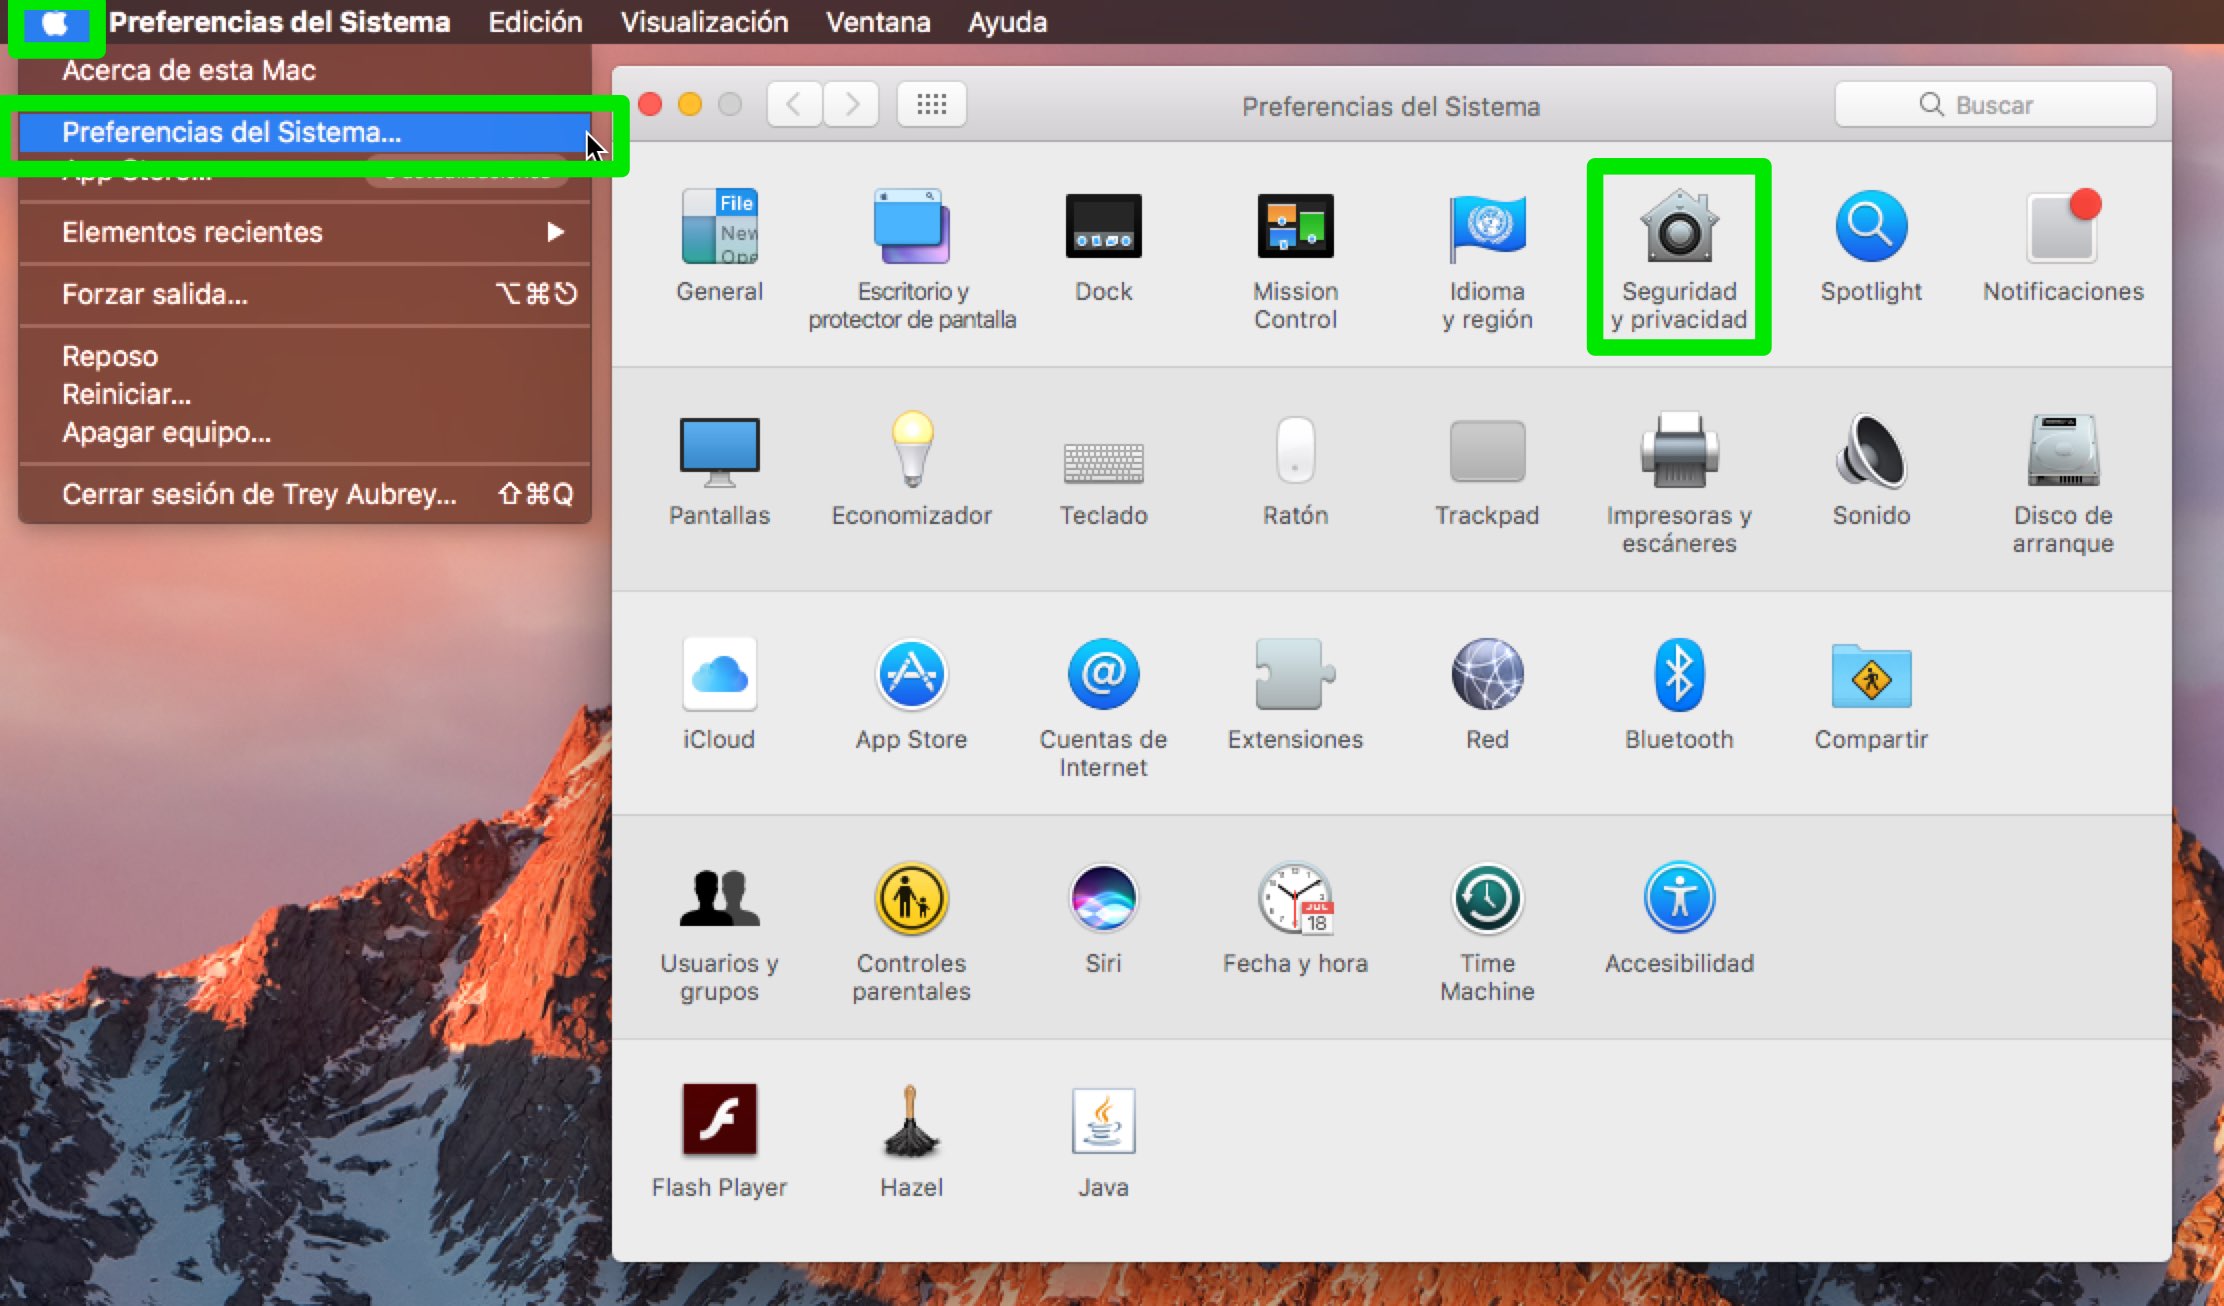This screenshot has height=1306, width=2224.
Task: Click the show all grid button
Action: (931, 104)
